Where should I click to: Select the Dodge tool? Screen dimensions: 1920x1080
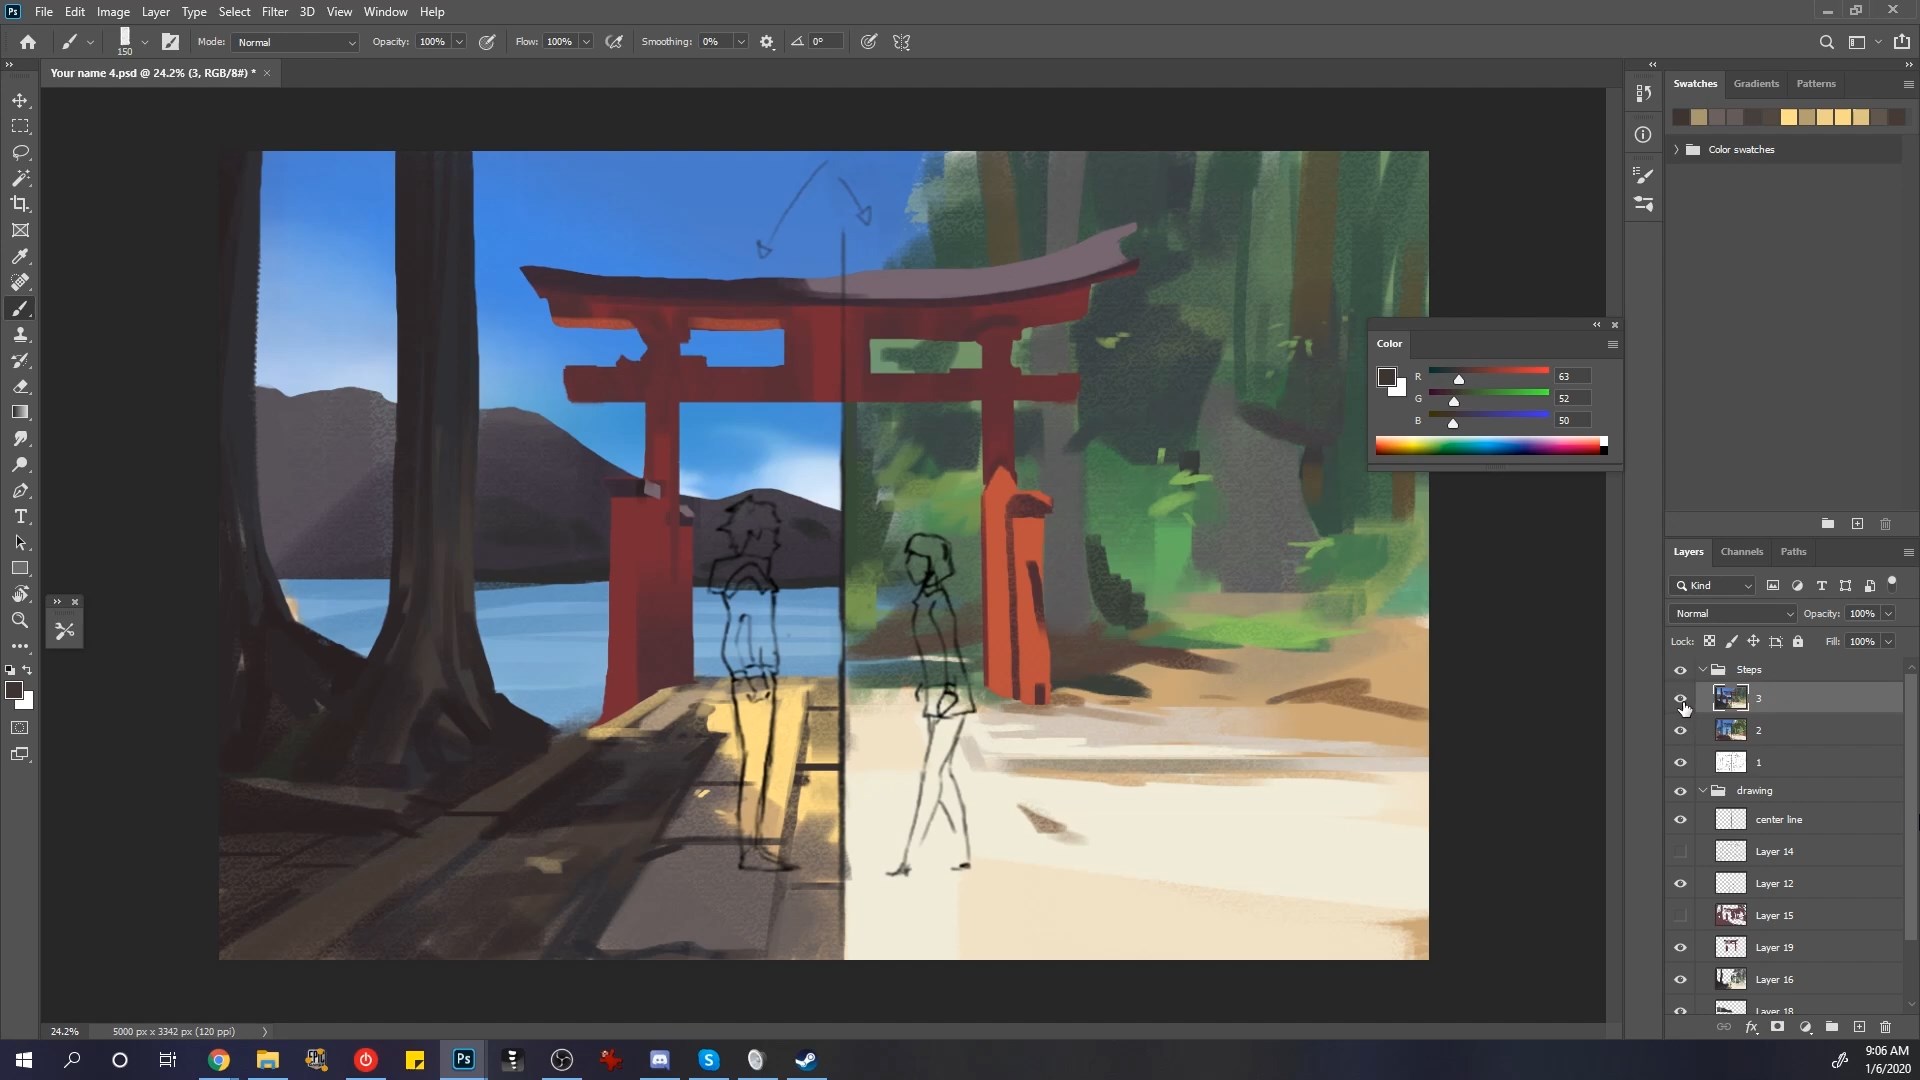point(20,464)
